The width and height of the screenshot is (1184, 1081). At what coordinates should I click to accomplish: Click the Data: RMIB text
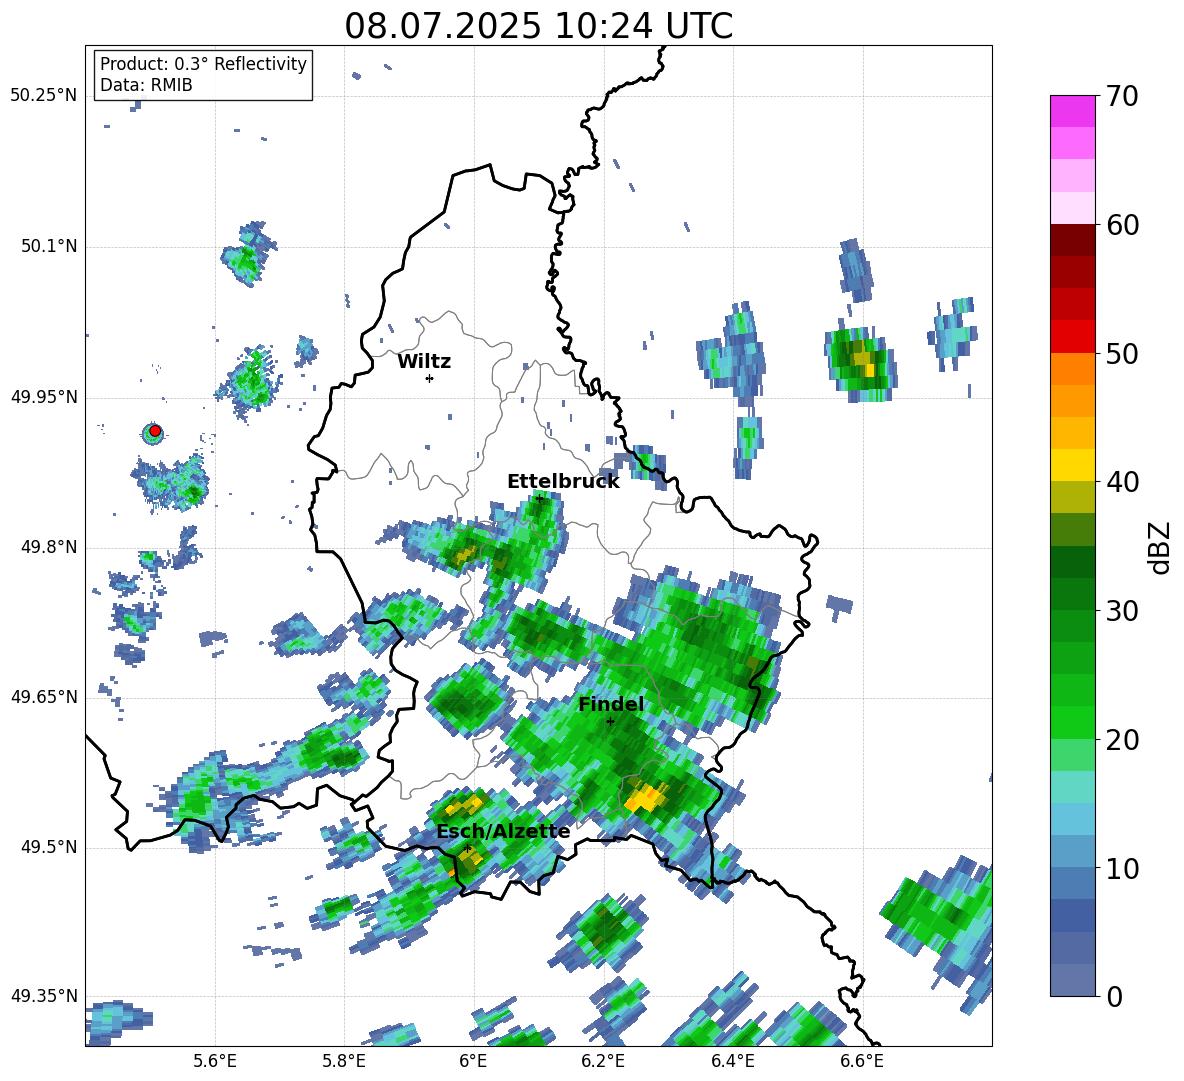(x=146, y=85)
